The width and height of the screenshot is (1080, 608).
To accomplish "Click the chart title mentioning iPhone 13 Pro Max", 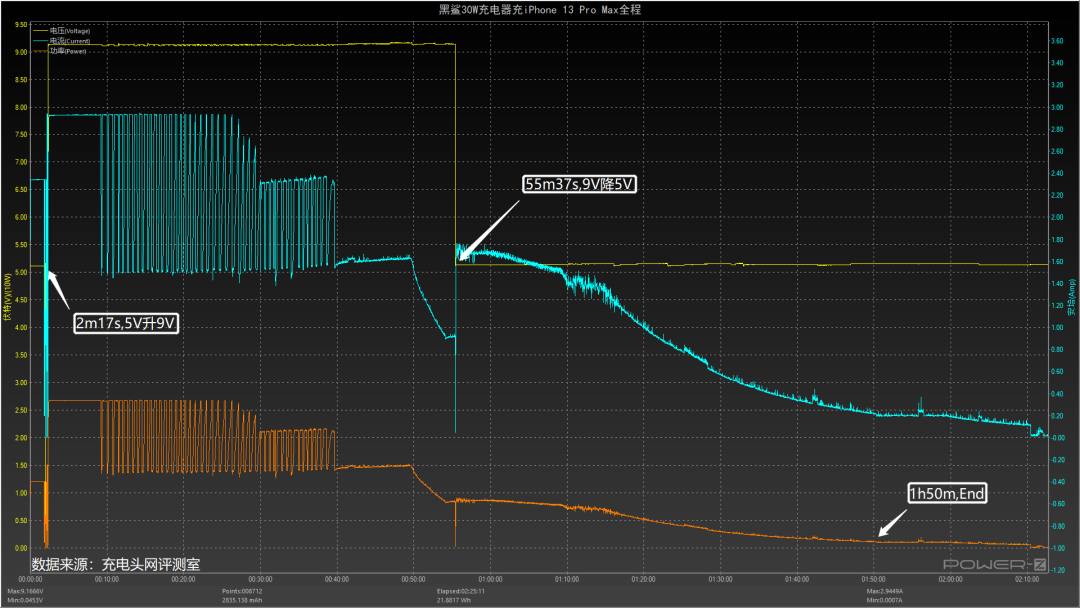I will (540, 10).
